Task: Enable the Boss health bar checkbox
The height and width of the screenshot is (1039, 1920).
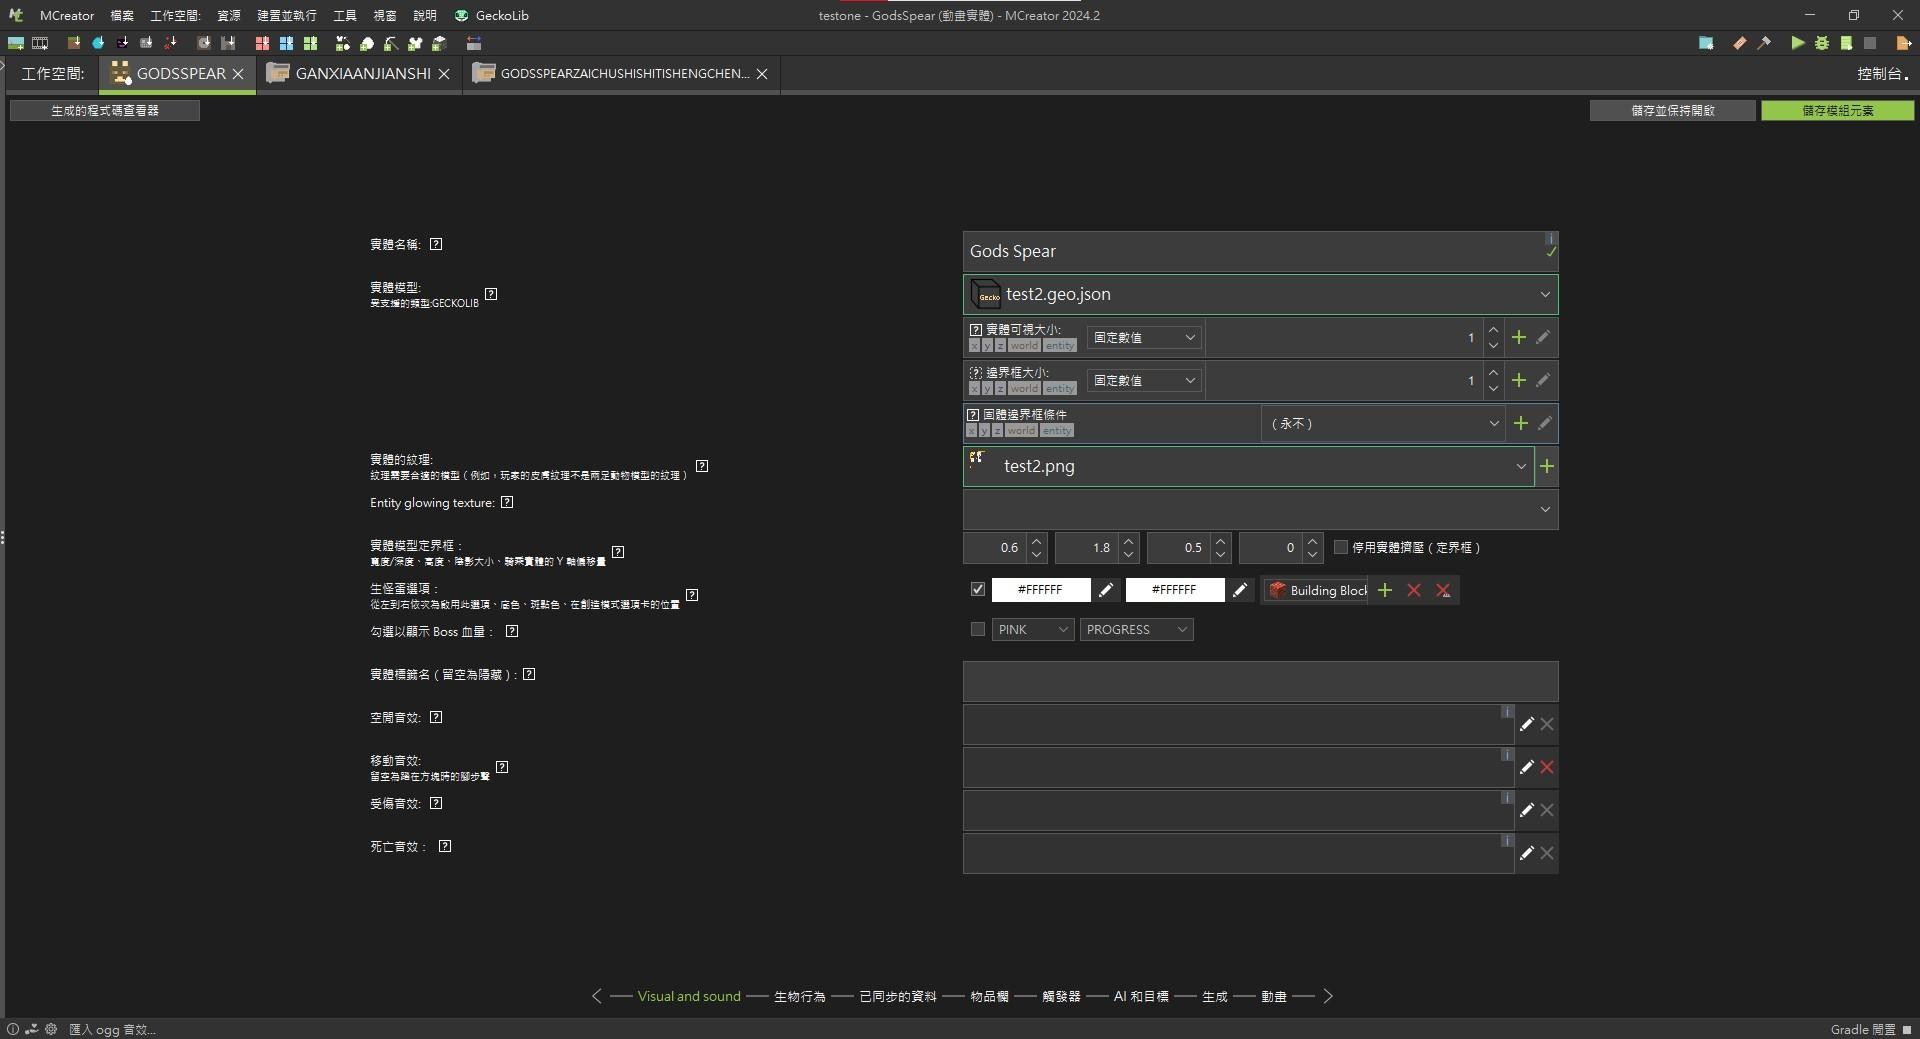Action: (x=978, y=629)
